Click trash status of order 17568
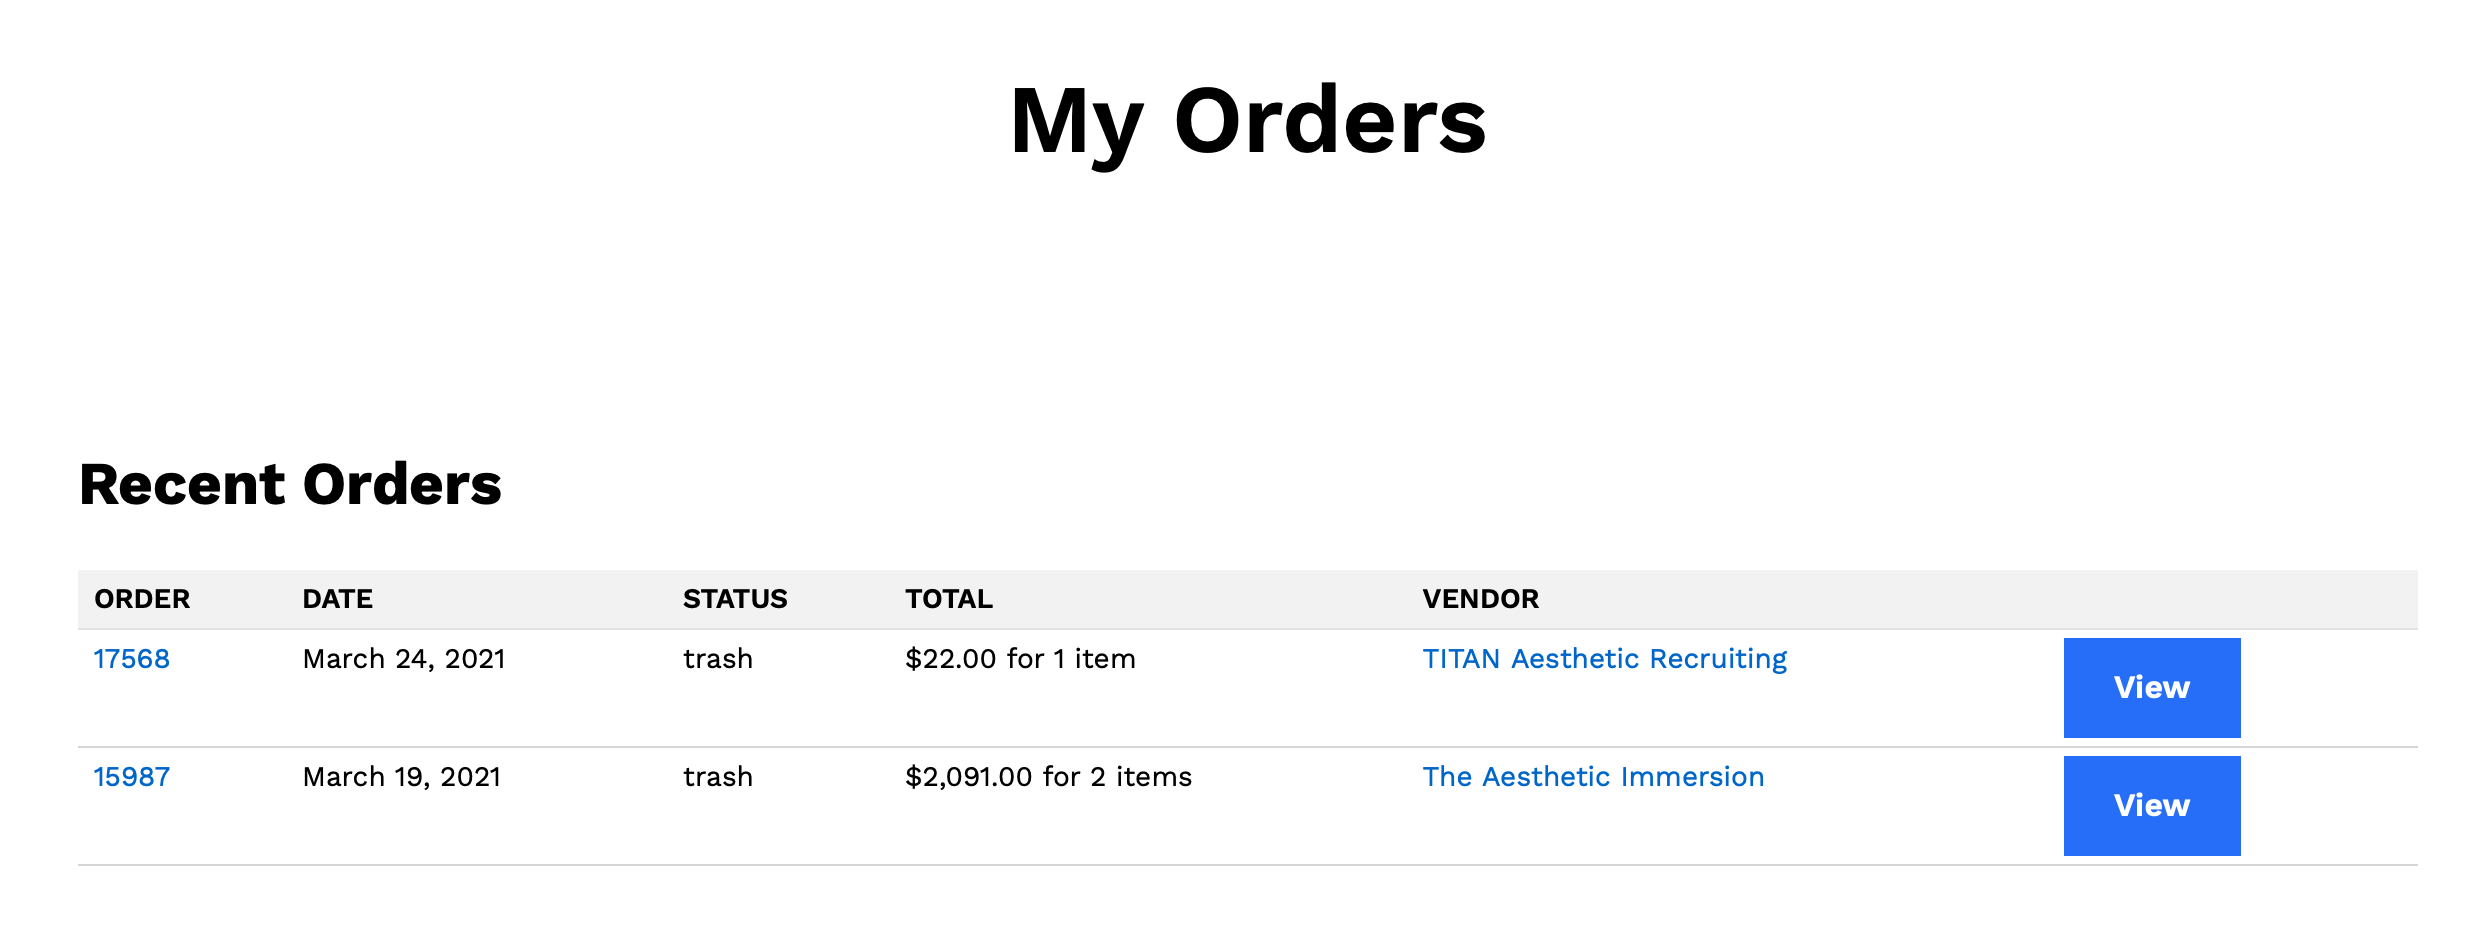This screenshot has width=2472, height=930. (718, 659)
